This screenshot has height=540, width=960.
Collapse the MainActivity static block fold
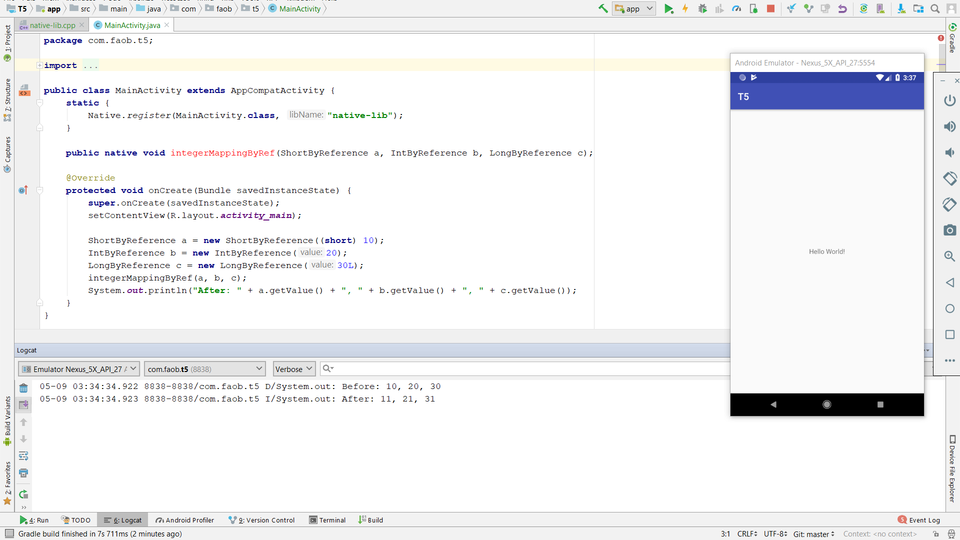[x=39, y=103]
